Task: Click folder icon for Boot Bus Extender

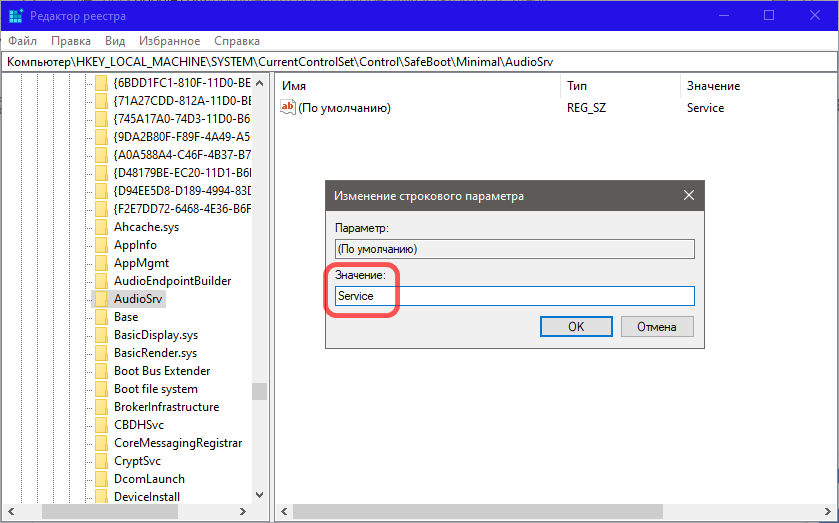Action: [101, 371]
